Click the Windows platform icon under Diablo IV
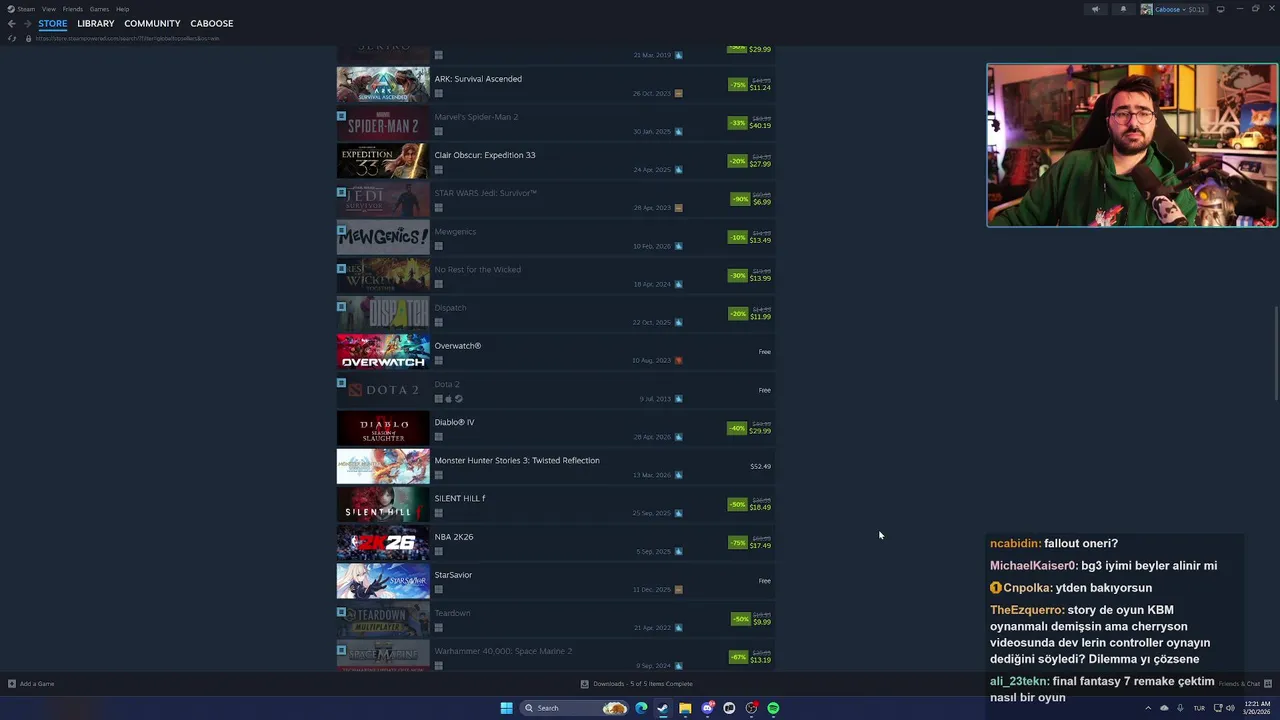Image resolution: width=1280 pixels, height=720 pixels. tap(438, 437)
